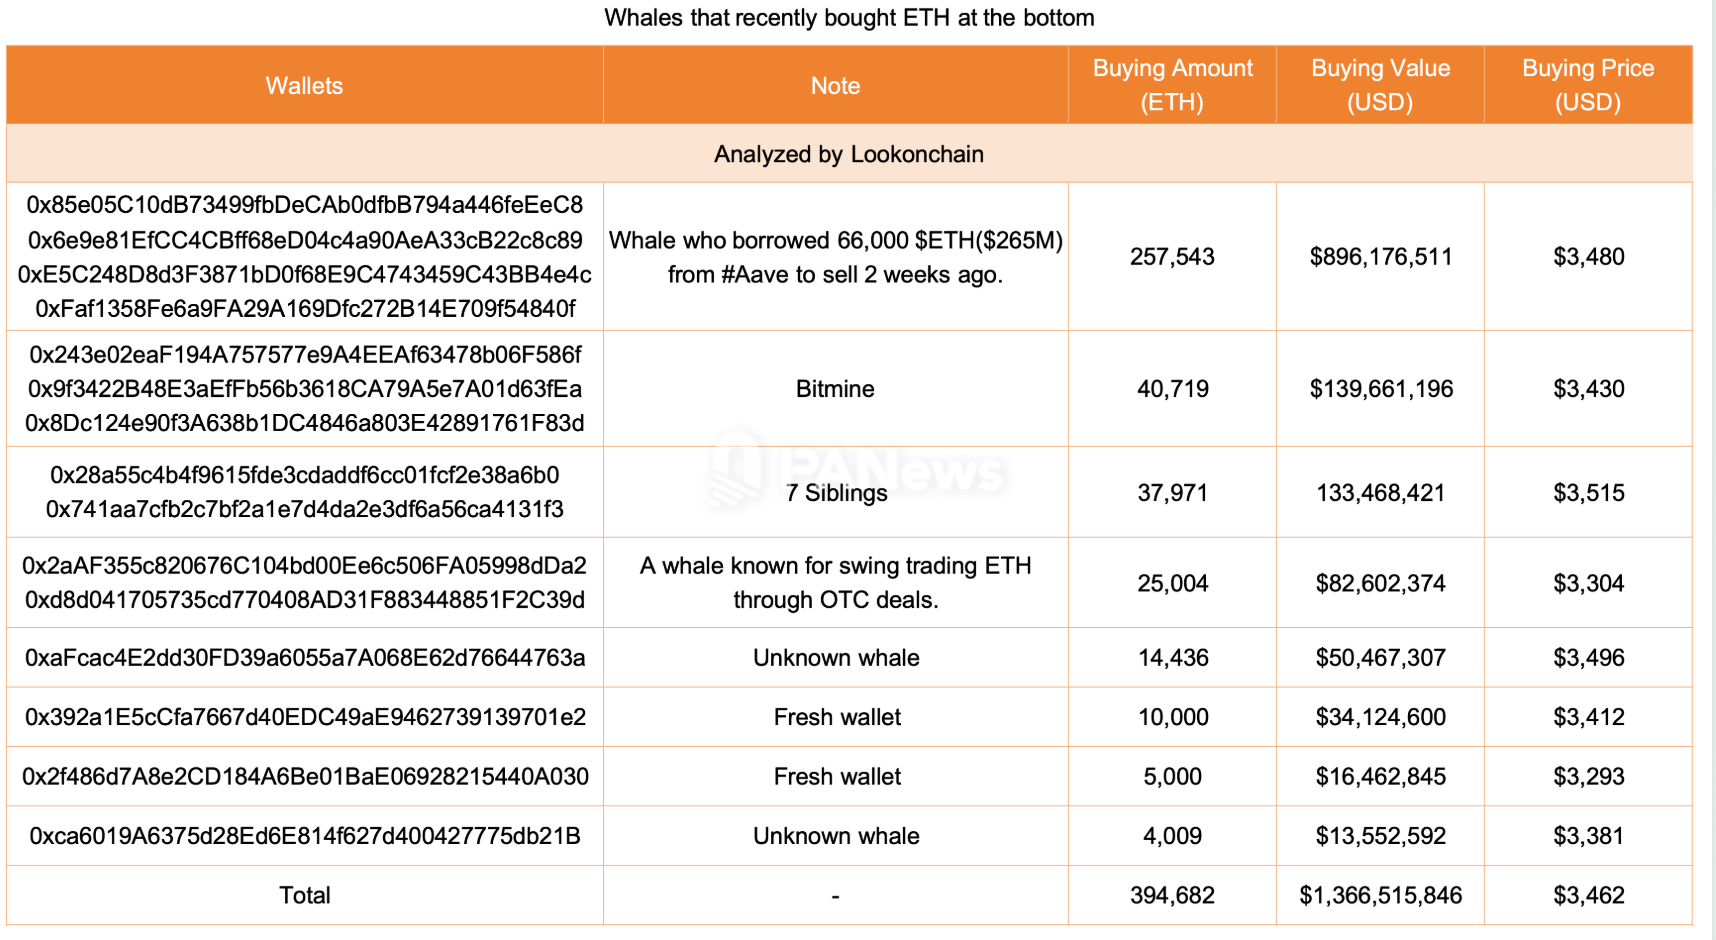Open wallet address 0x85e05C10dB73499fbDeCAb0dfbB794a446feEeC8
Screen dimensions: 1716x940
pos(304,205)
